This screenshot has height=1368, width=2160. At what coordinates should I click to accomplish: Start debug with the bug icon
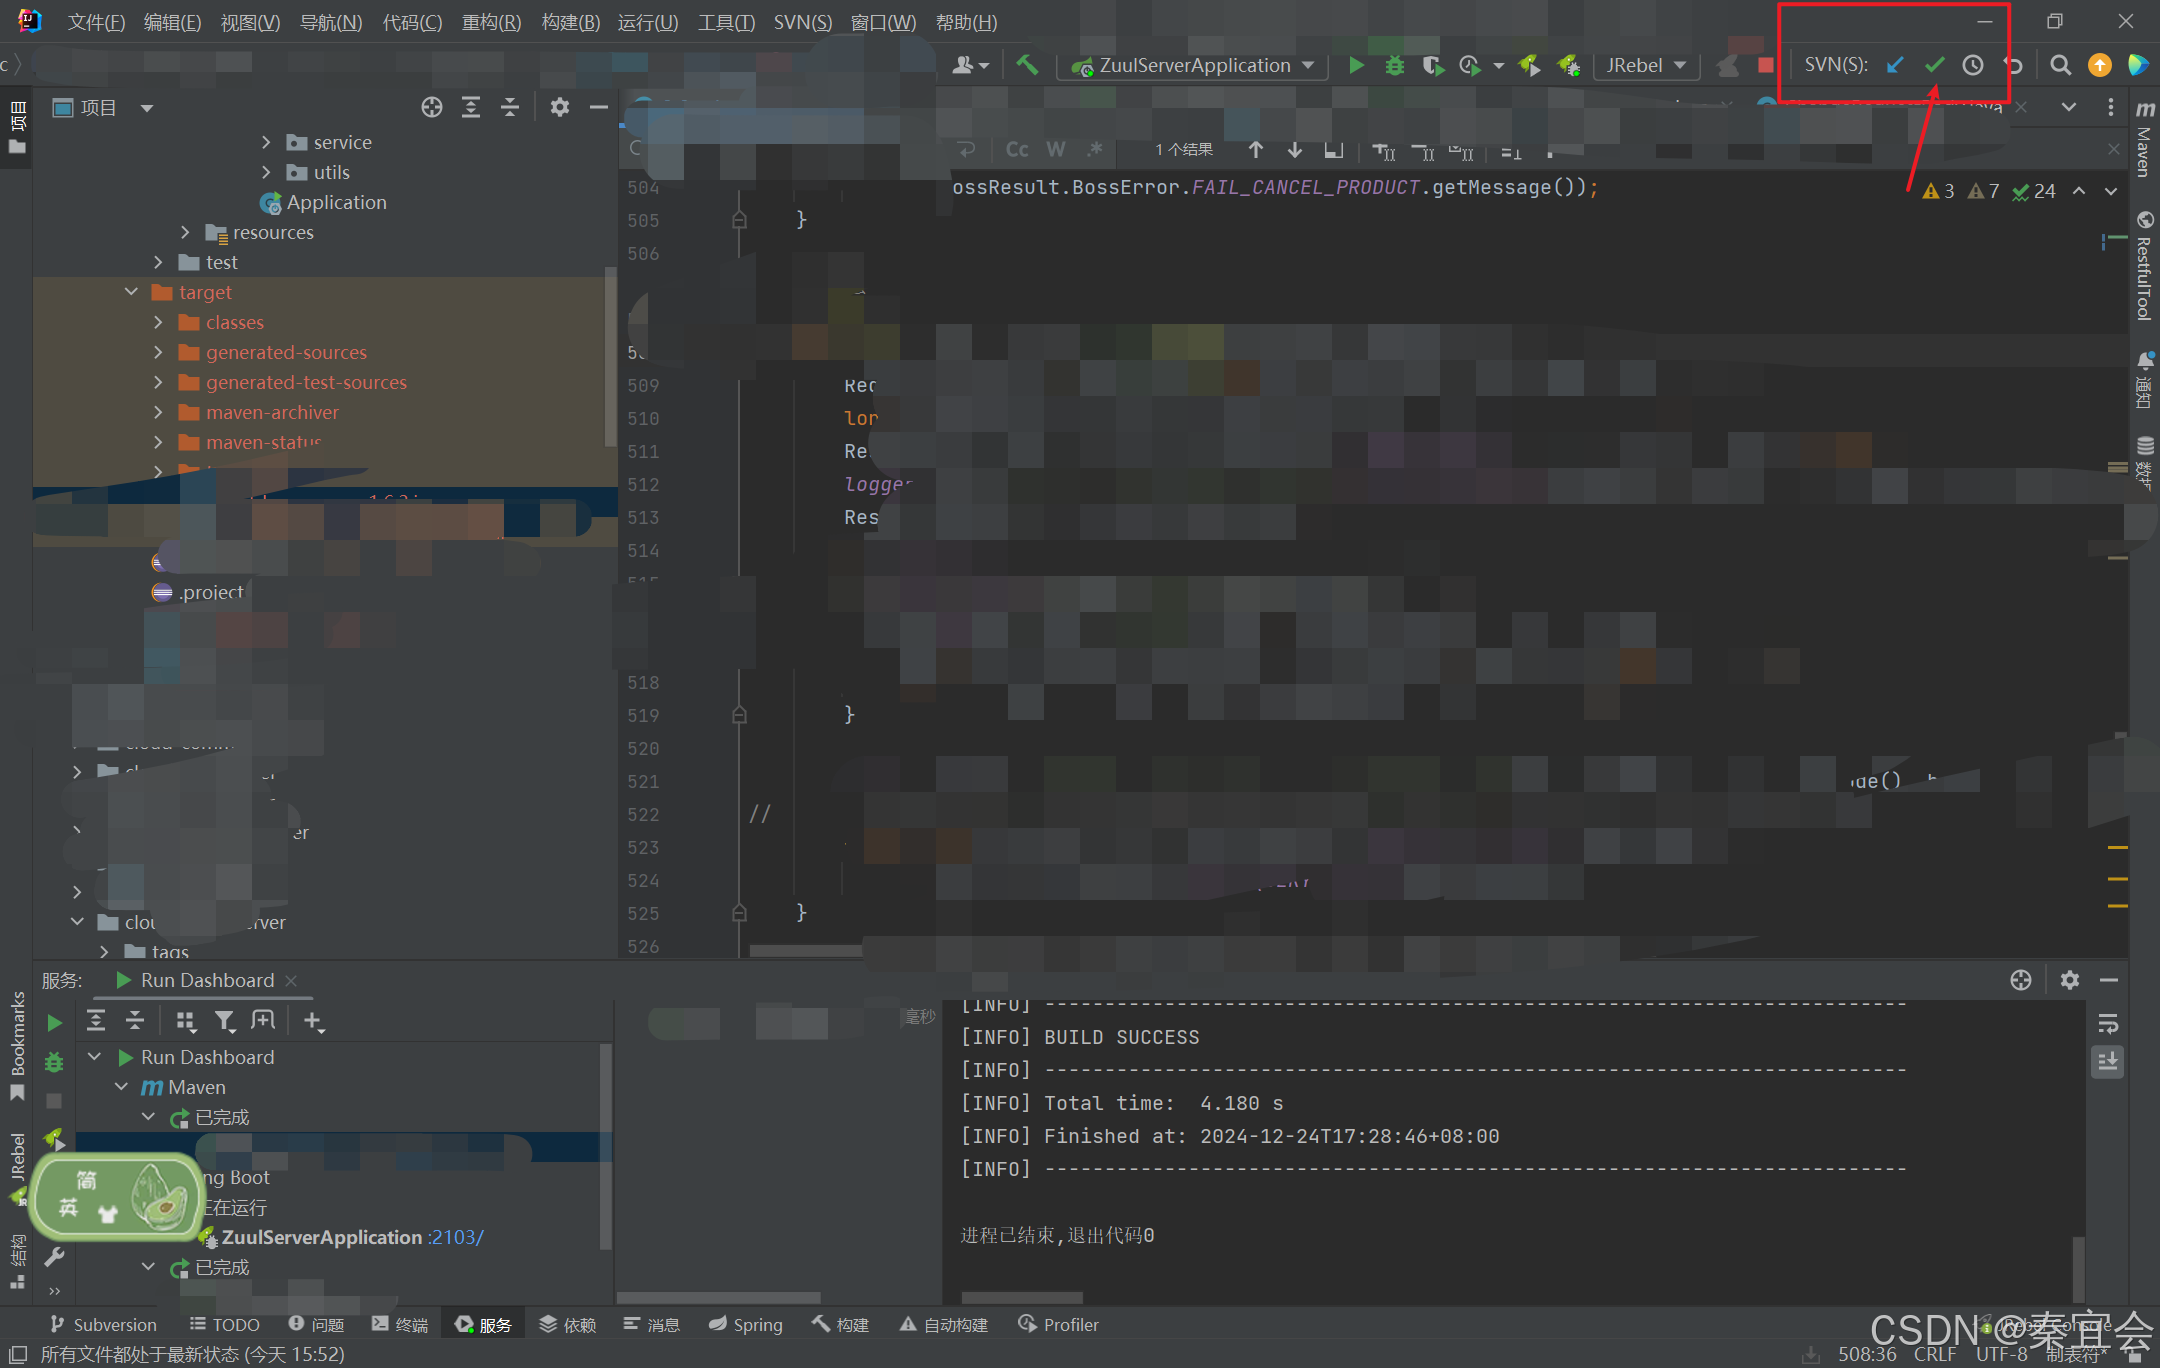[1394, 65]
